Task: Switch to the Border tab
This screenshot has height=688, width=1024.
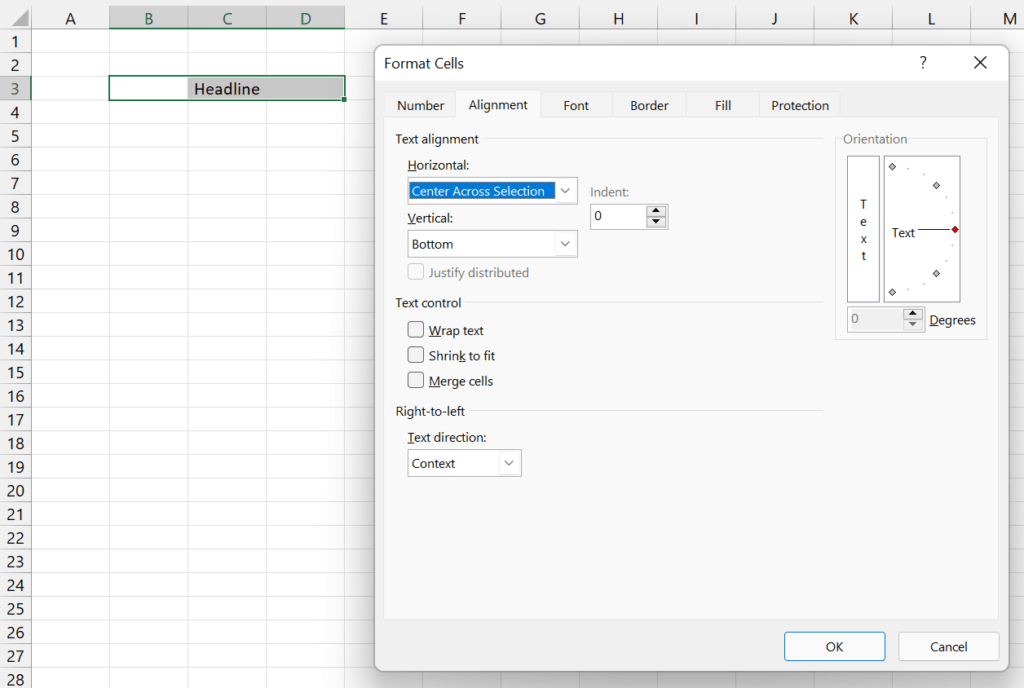Action: (x=648, y=104)
